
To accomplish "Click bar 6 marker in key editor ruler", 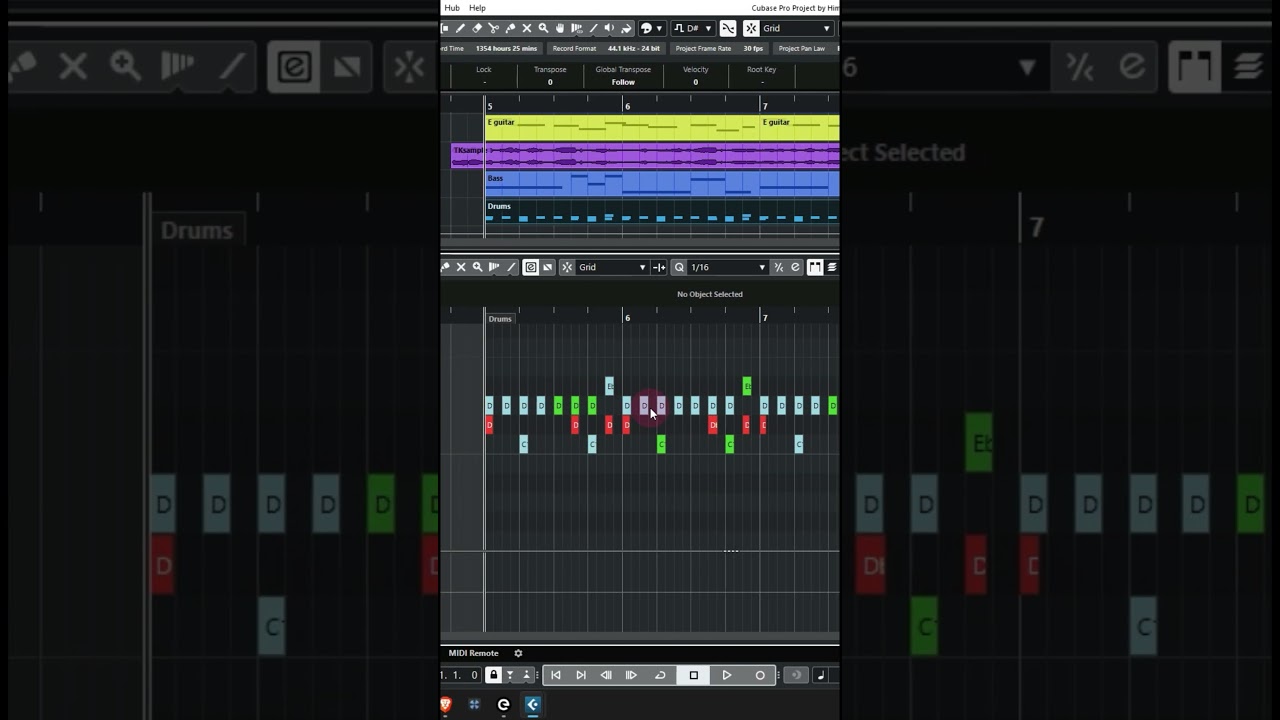I will point(628,318).
